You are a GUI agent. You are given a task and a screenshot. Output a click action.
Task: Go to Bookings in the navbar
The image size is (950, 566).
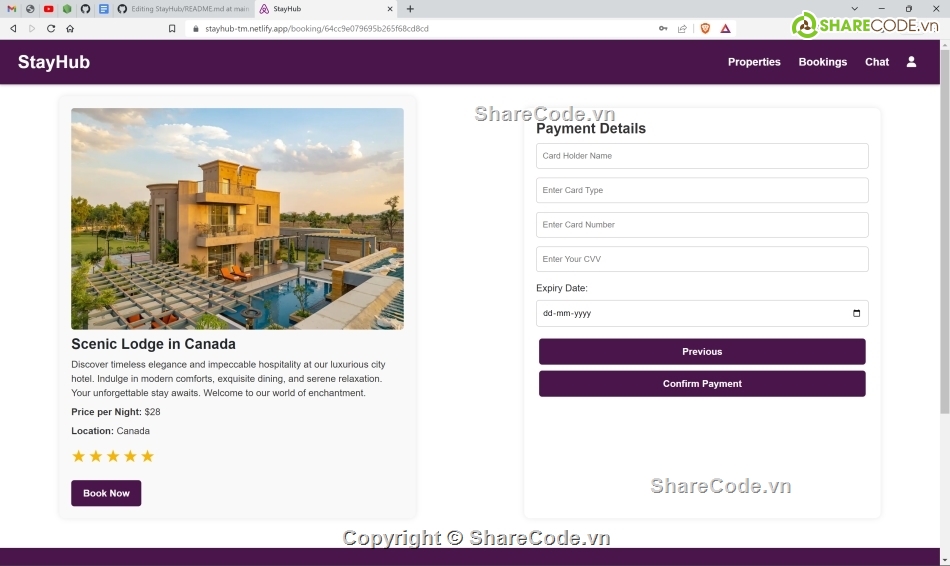[822, 62]
